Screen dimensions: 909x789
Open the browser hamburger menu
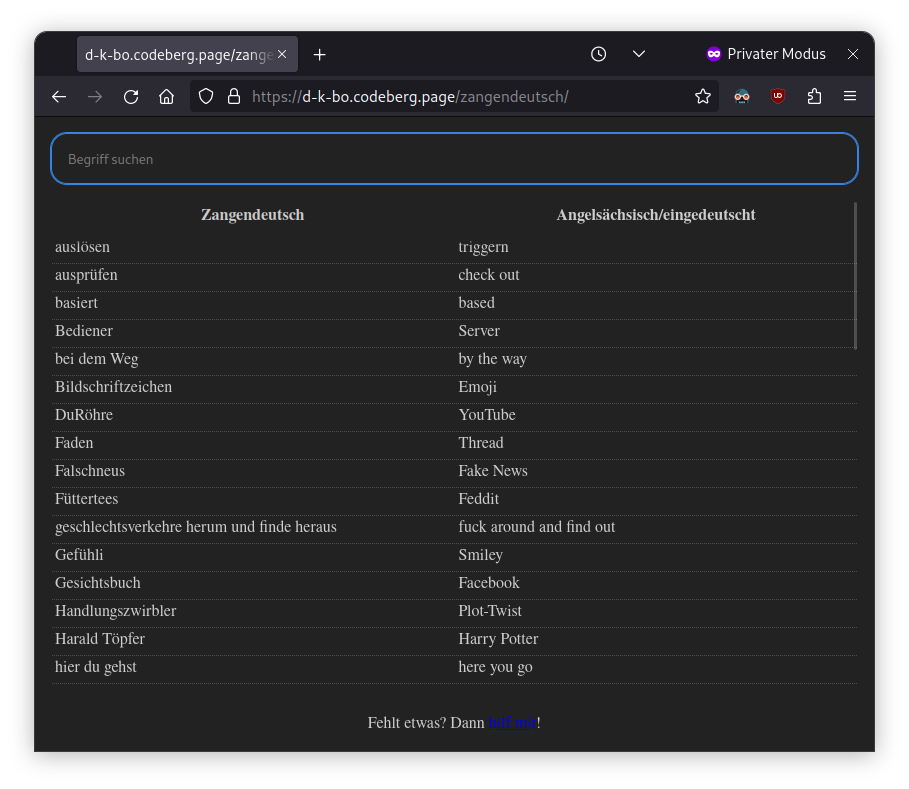point(850,96)
